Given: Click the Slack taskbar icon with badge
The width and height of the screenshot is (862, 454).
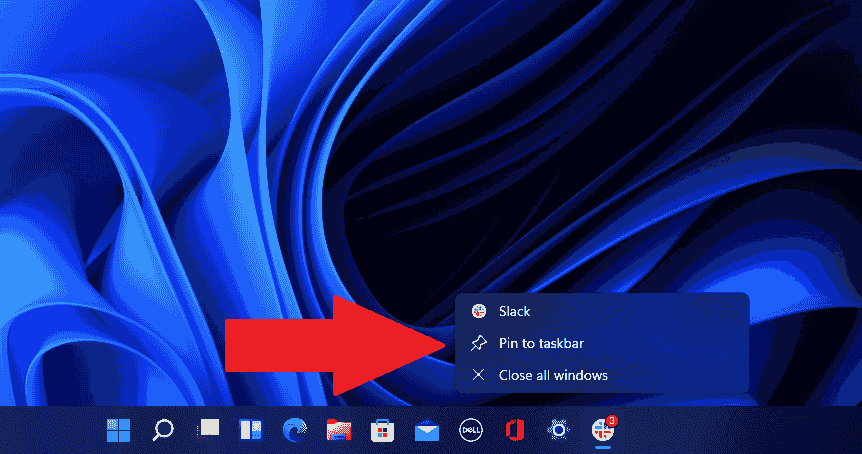Looking at the screenshot, I should pos(603,430).
